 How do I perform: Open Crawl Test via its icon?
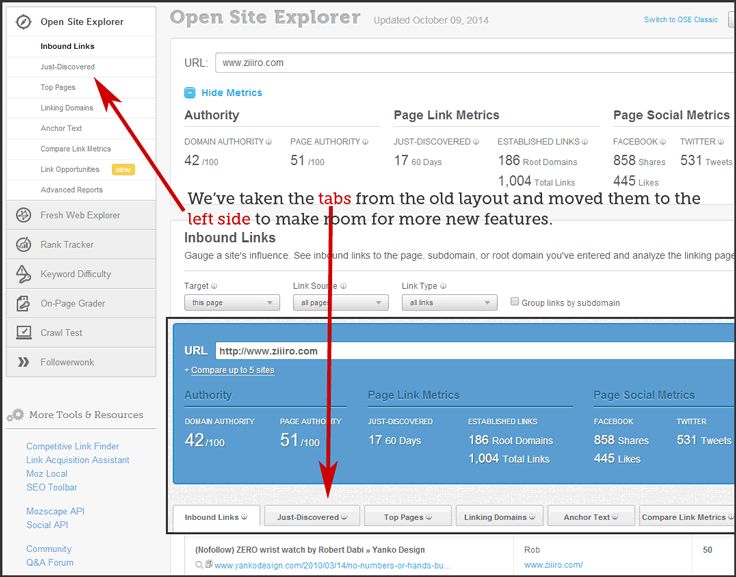[22, 332]
